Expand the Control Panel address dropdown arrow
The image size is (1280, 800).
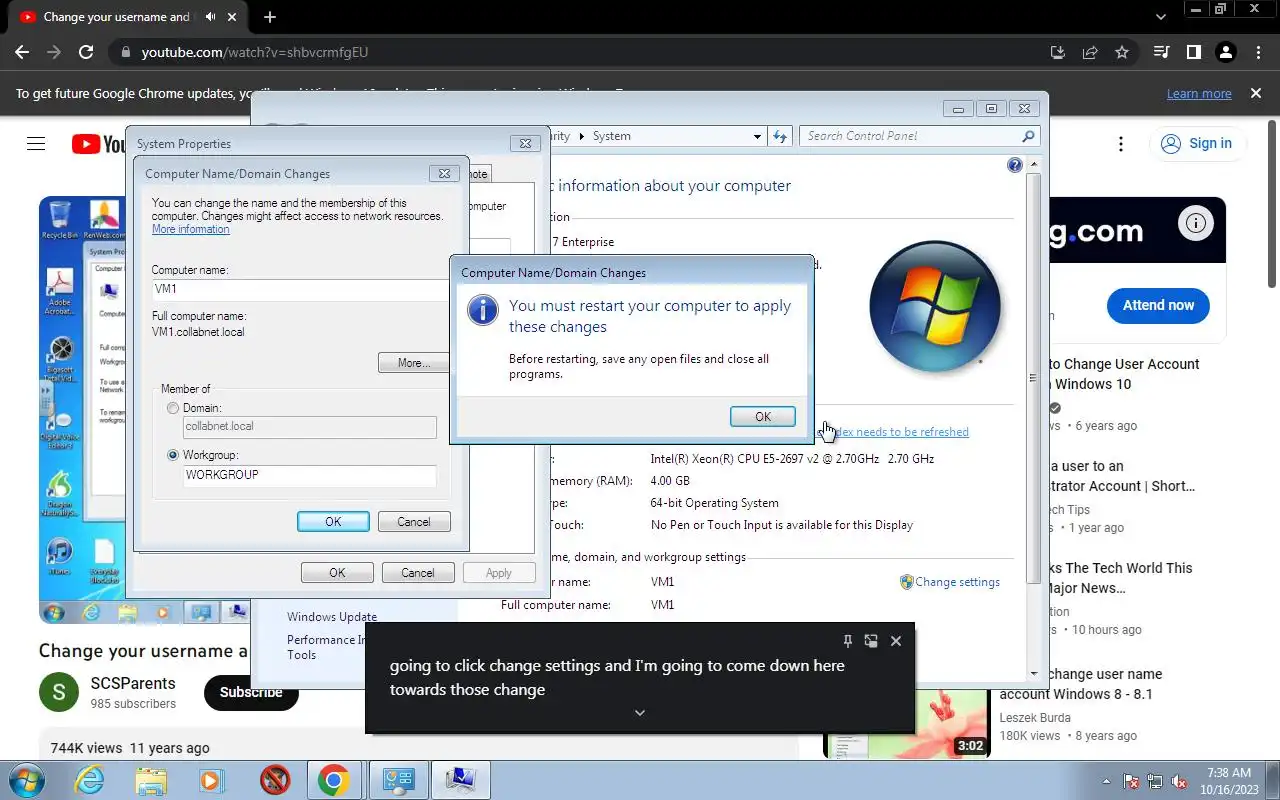pos(758,136)
